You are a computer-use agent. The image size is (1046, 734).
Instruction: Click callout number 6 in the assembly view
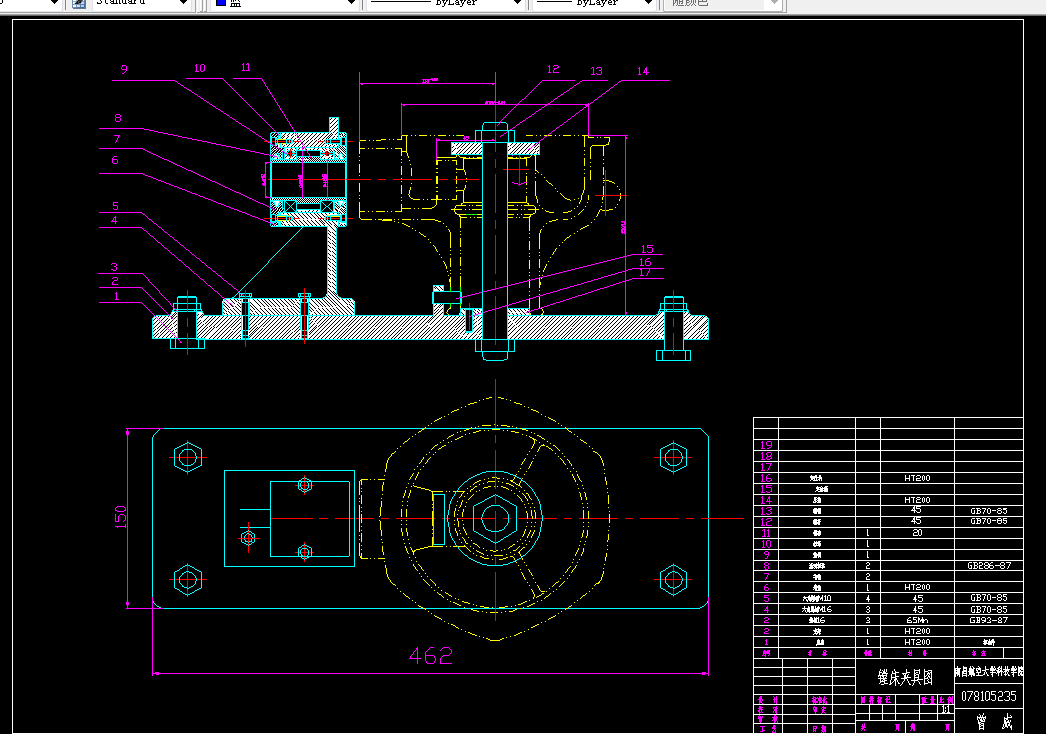115,160
